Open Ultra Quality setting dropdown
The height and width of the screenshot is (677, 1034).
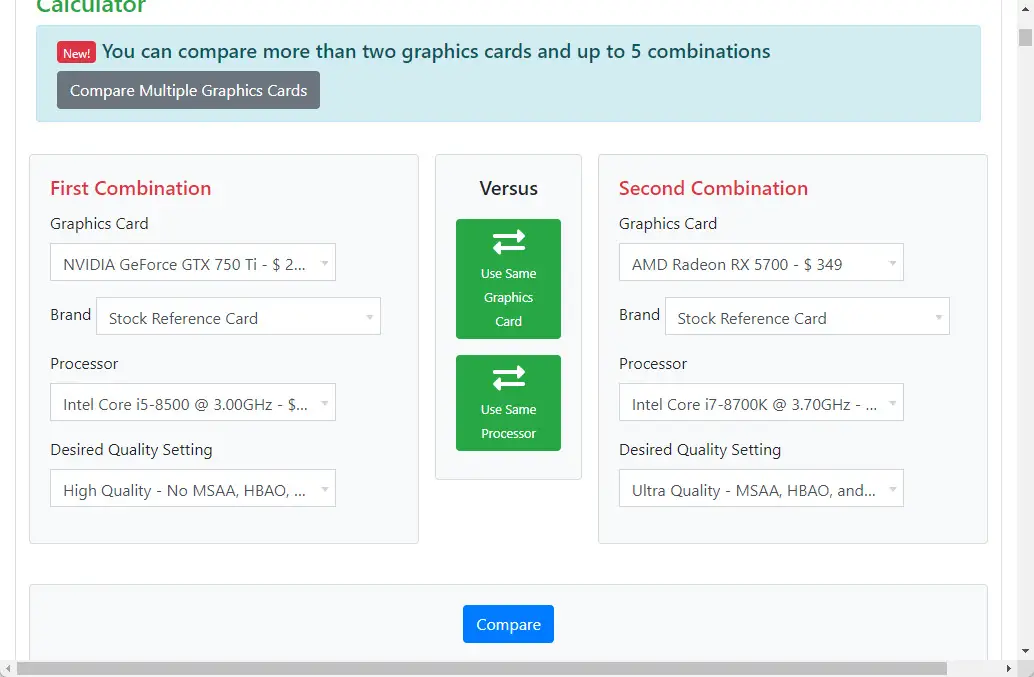tap(761, 488)
